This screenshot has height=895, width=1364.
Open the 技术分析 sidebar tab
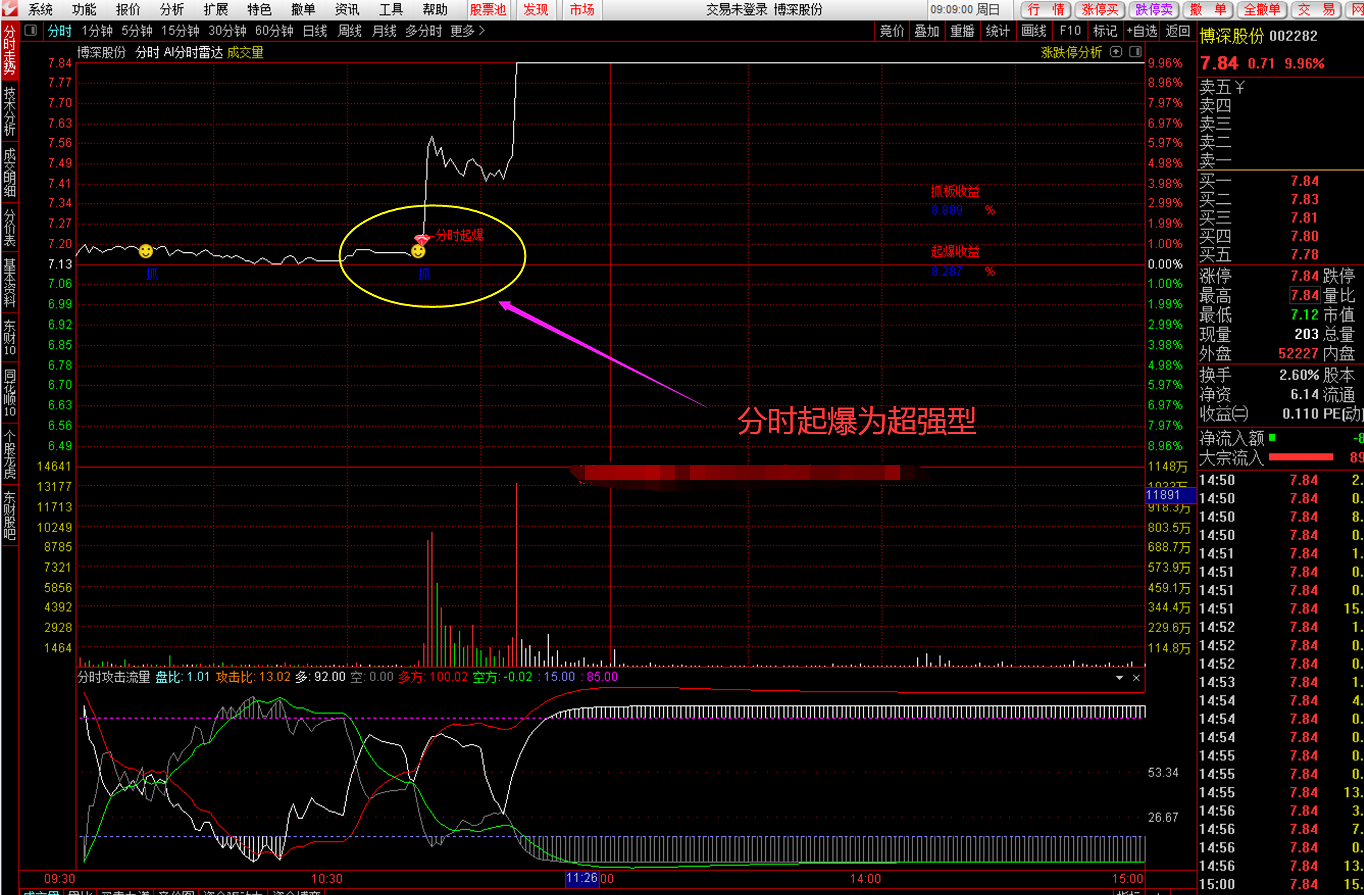[x=10, y=112]
